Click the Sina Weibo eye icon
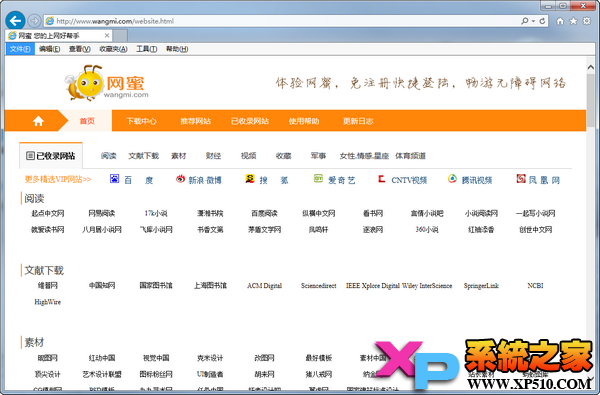The width and height of the screenshot is (600, 395). [x=180, y=179]
